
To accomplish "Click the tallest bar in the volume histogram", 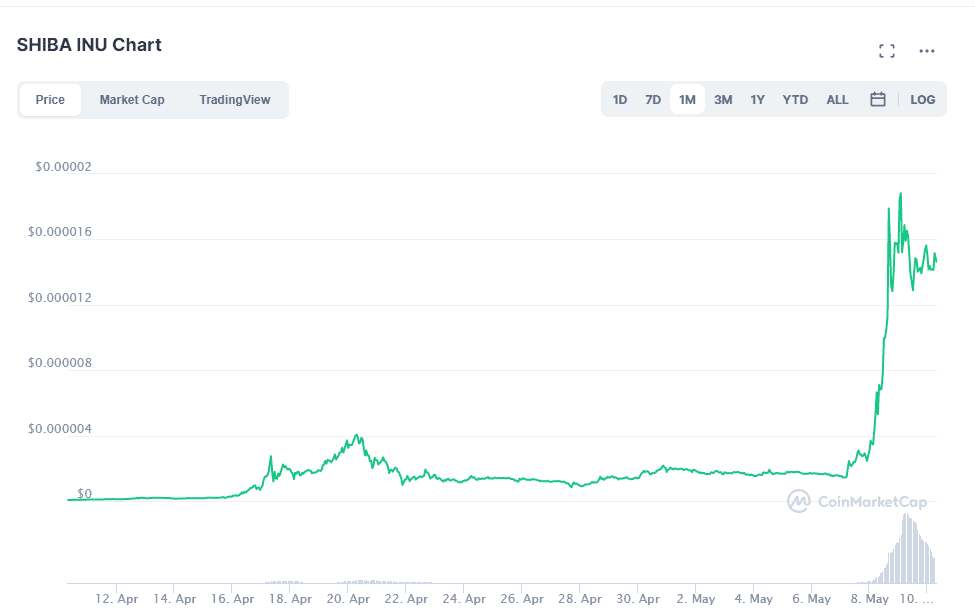I will point(905,548).
